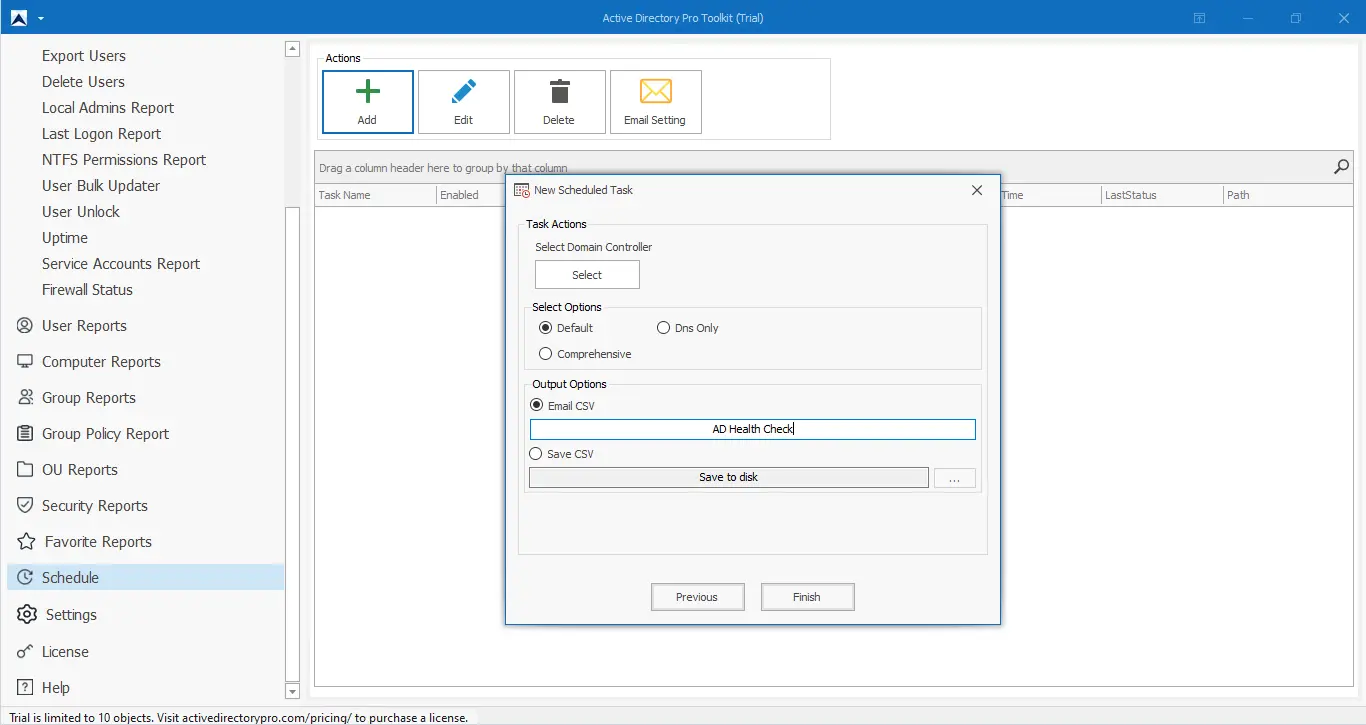
Task: Choose the Save CSV output option
Action: point(536,454)
